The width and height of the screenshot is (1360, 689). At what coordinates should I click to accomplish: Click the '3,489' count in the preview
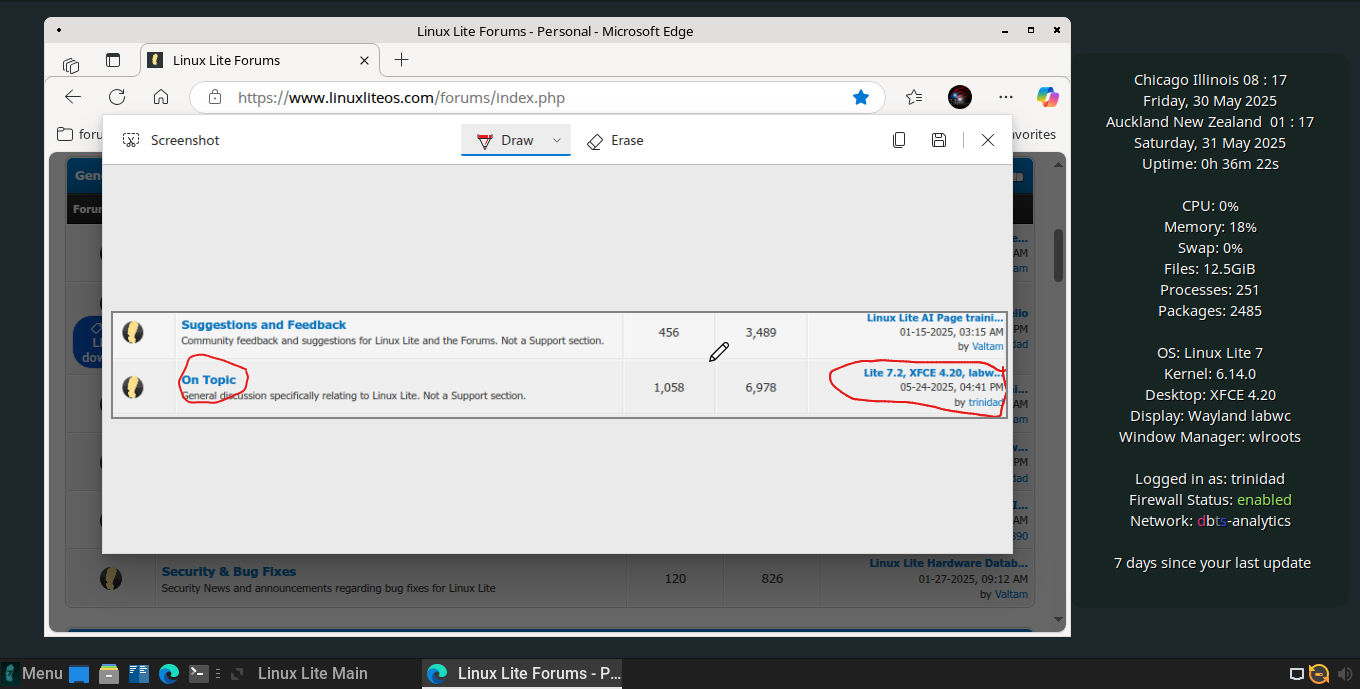tap(760, 332)
